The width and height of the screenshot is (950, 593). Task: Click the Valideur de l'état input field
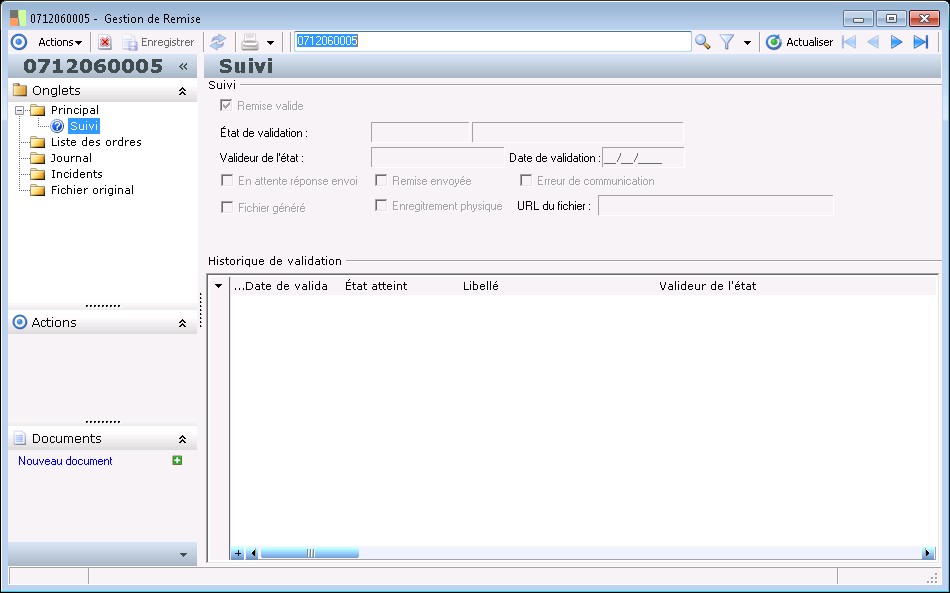coord(437,157)
